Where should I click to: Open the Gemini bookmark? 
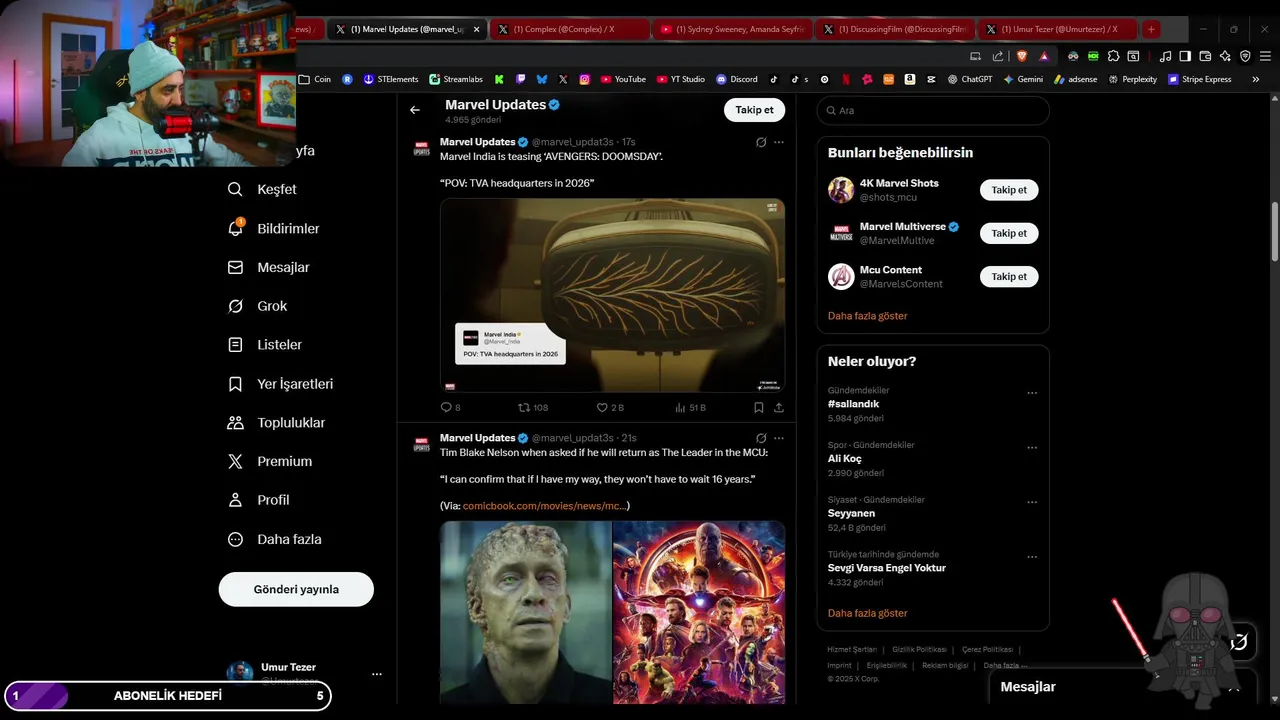point(1022,79)
